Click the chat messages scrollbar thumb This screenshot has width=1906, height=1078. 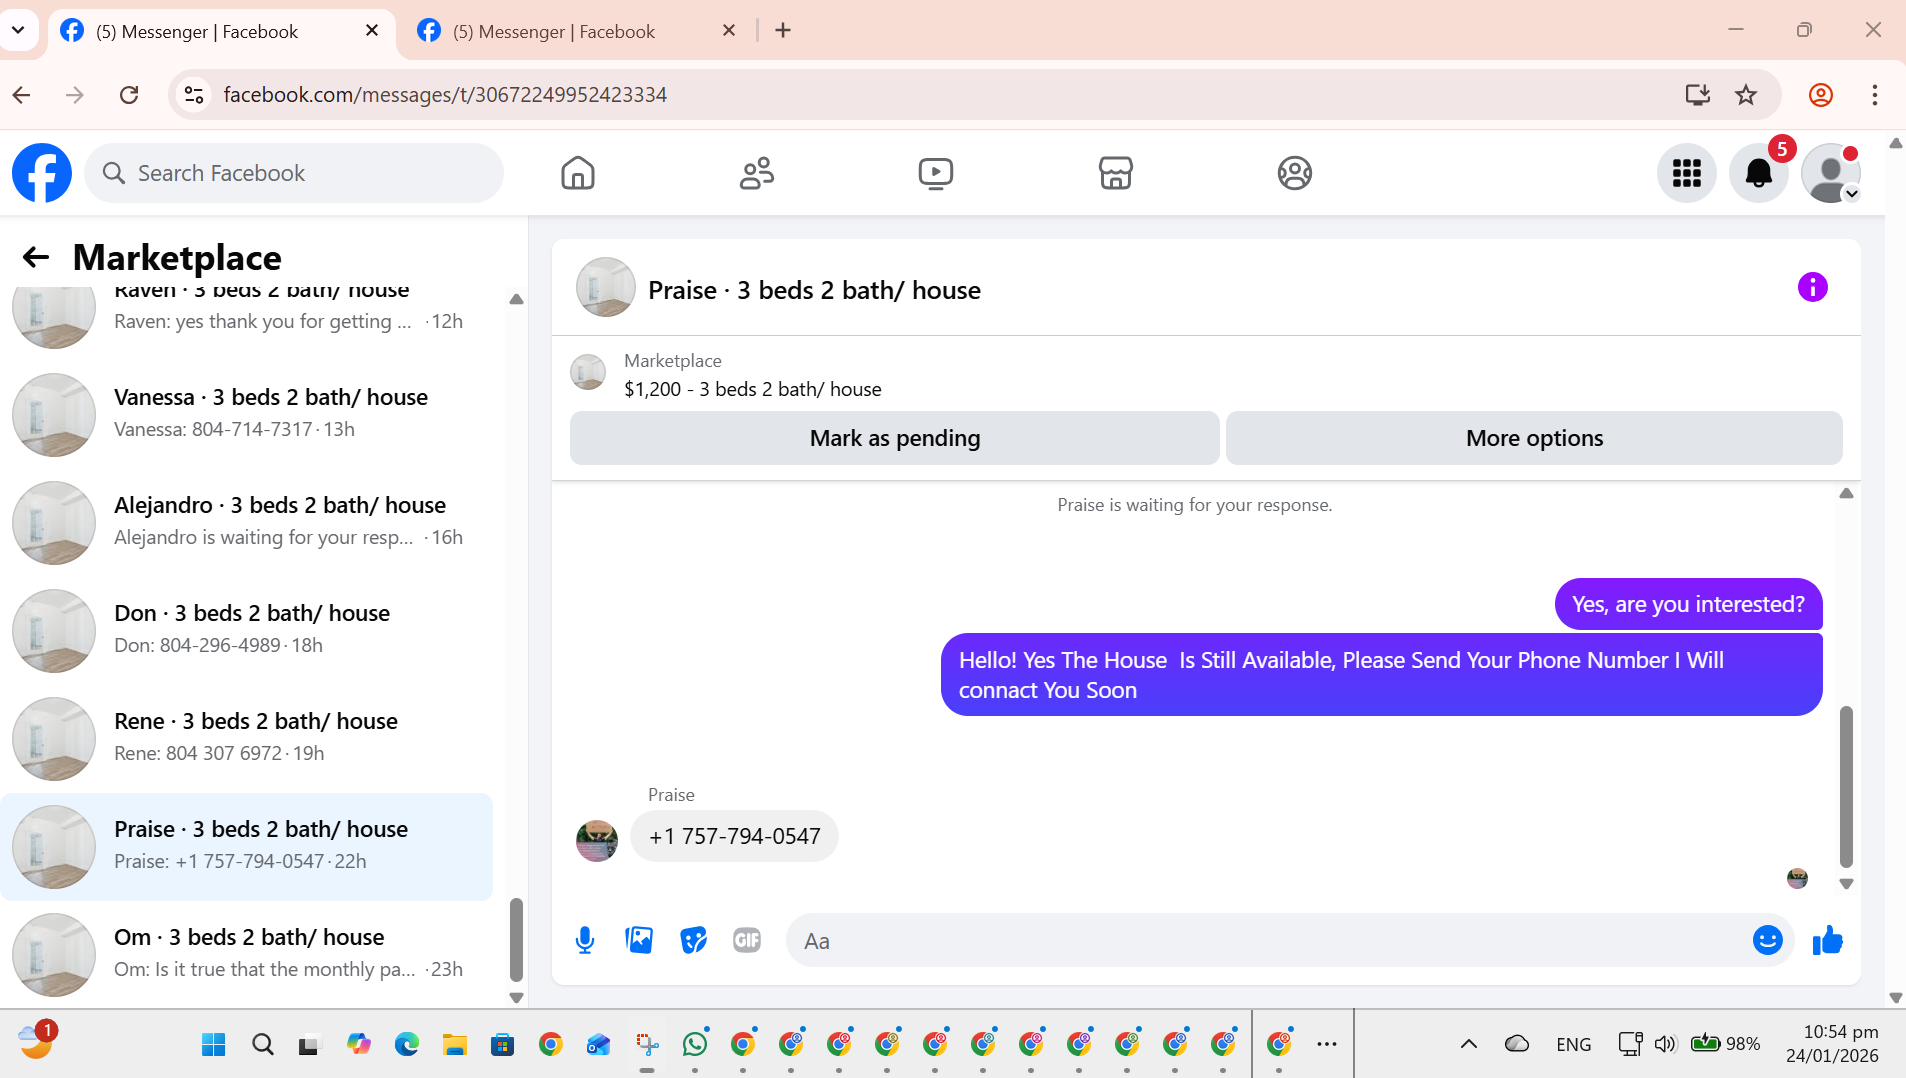1846,787
